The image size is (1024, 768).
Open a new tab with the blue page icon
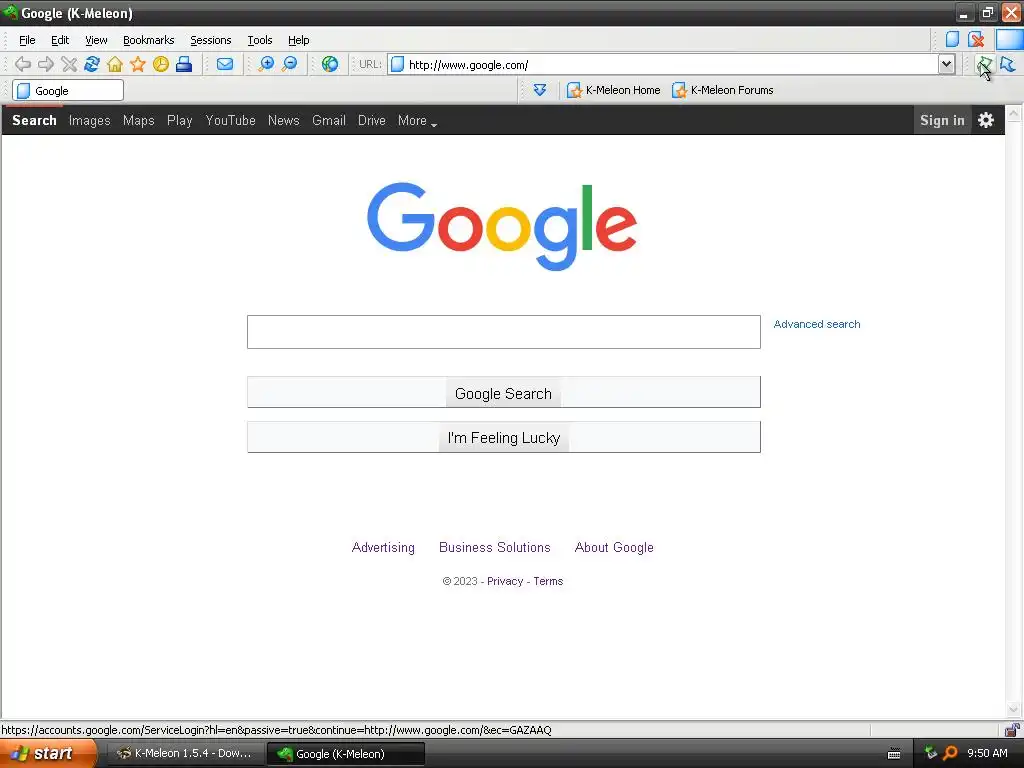coord(952,39)
